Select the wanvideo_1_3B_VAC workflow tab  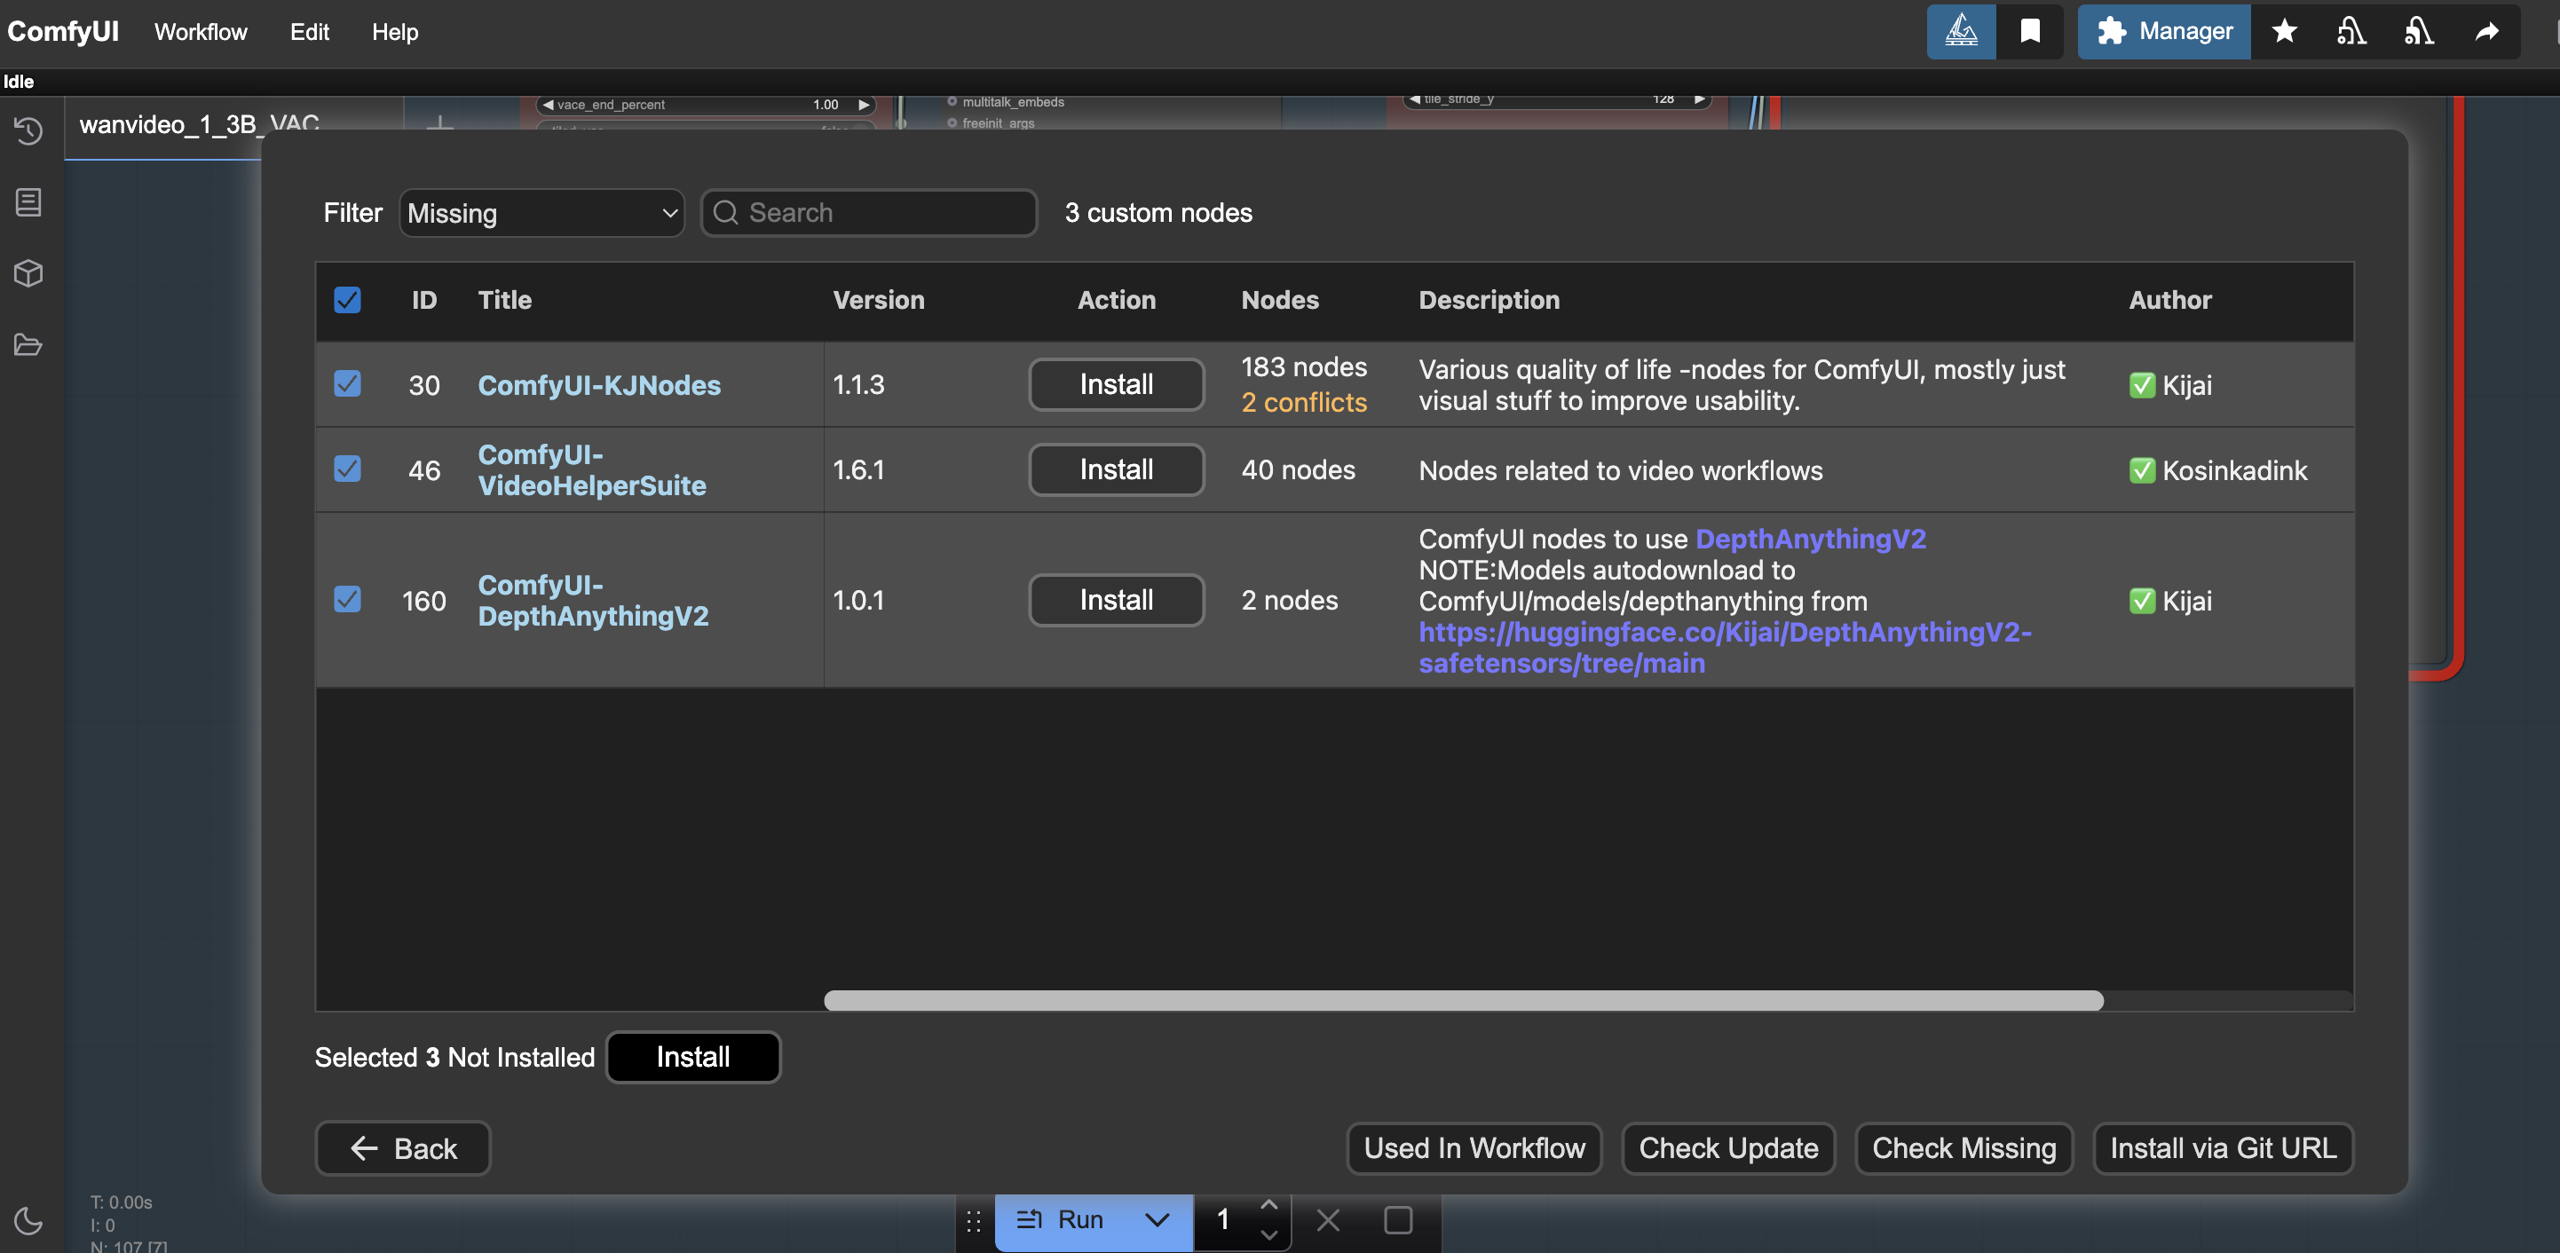click(200, 125)
